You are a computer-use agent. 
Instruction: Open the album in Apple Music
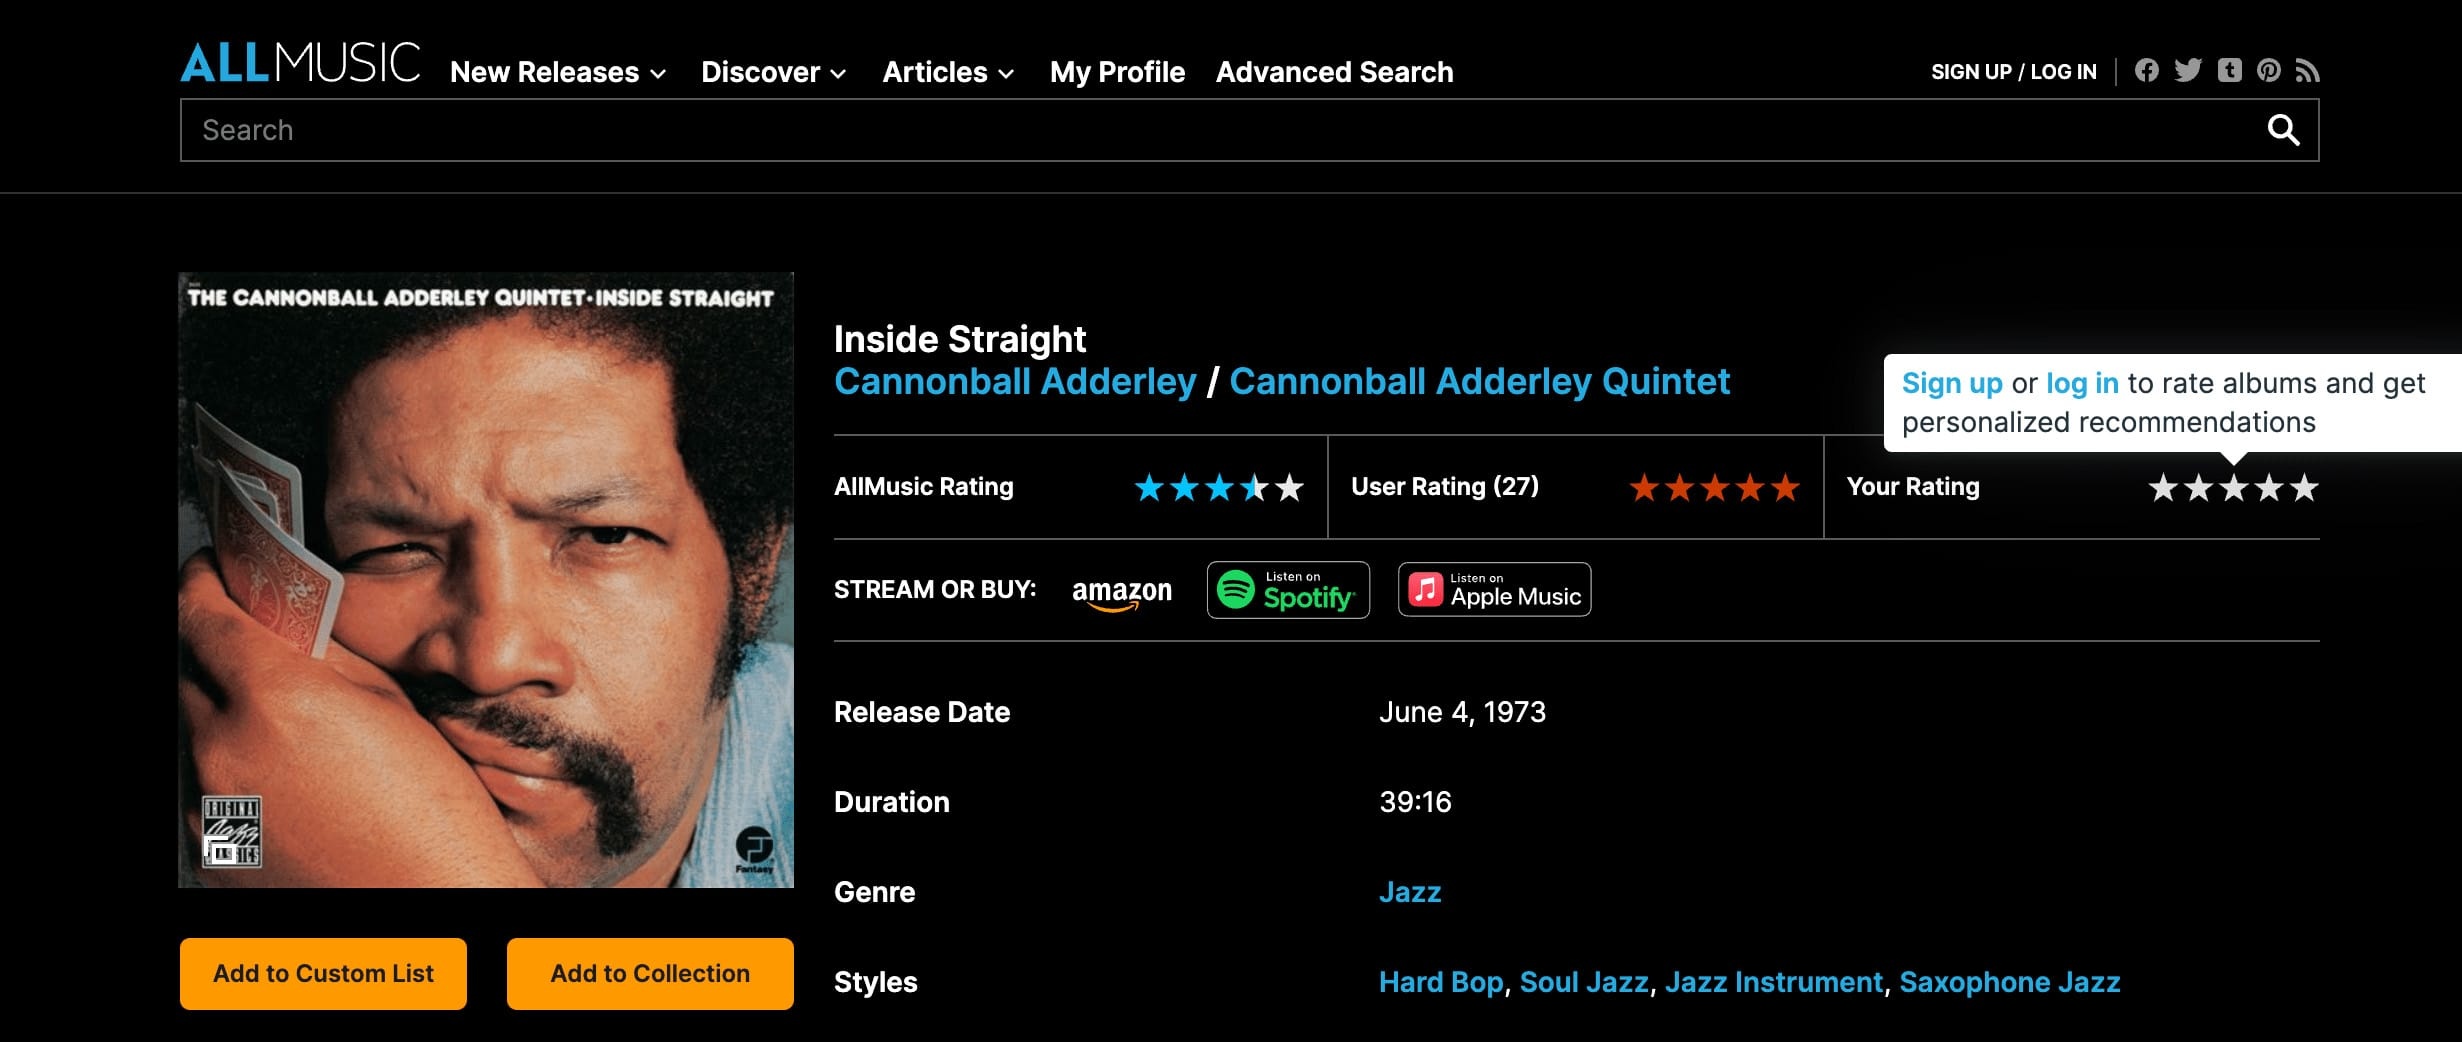click(x=1493, y=589)
